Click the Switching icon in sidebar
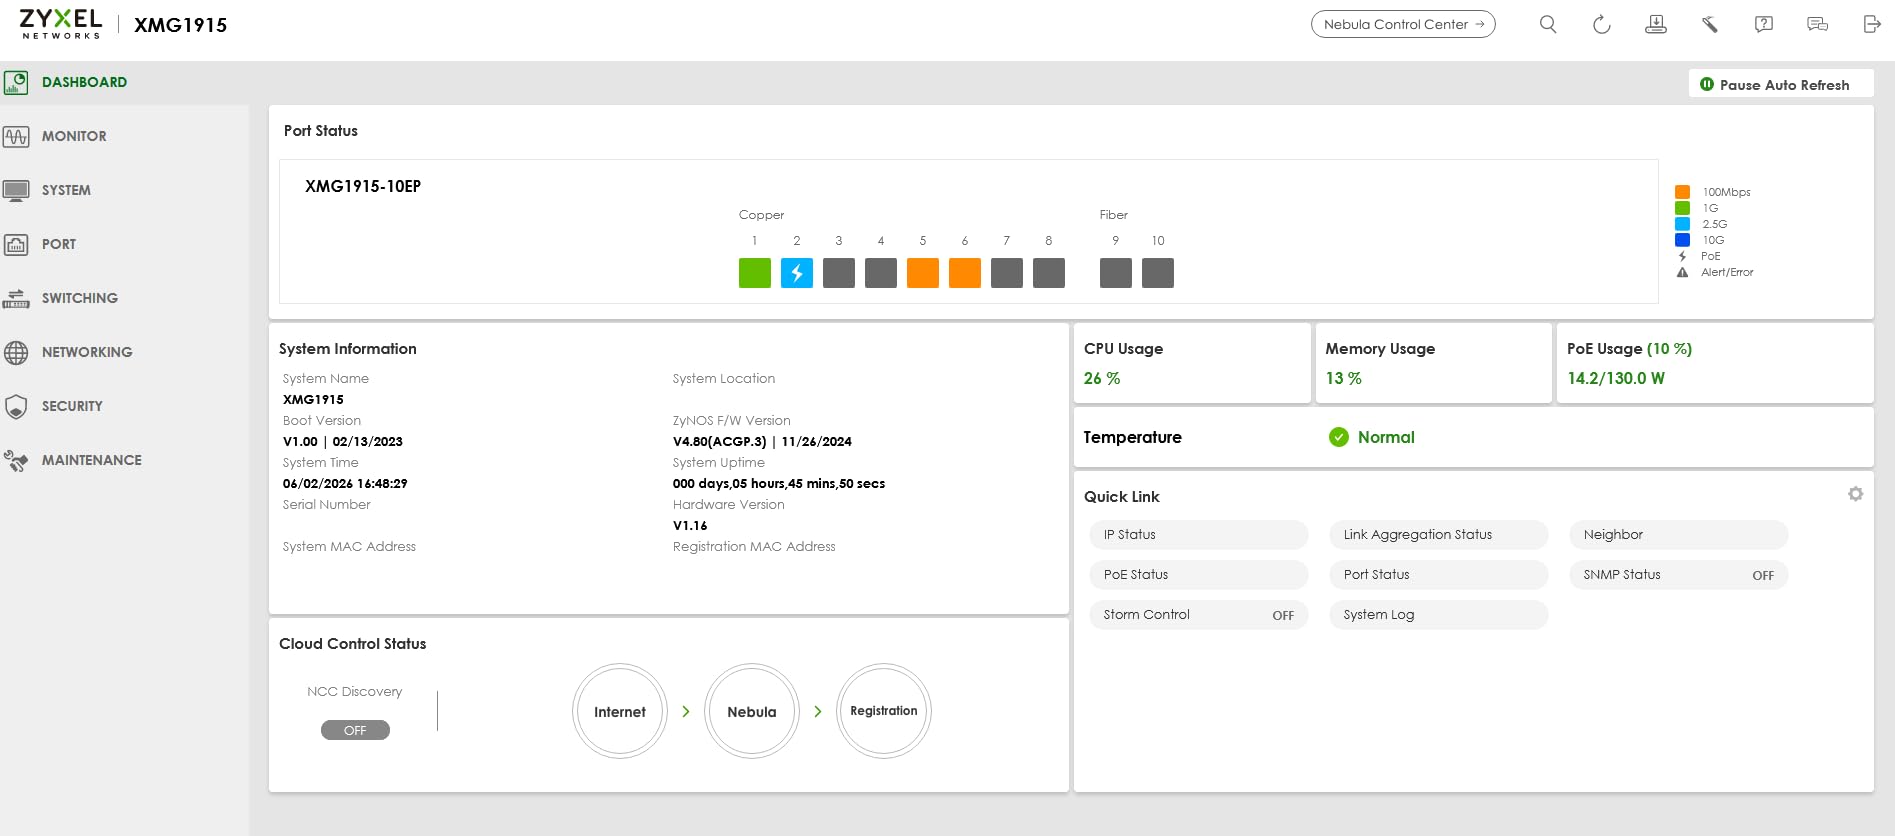This screenshot has width=1895, height=836. 16,298
